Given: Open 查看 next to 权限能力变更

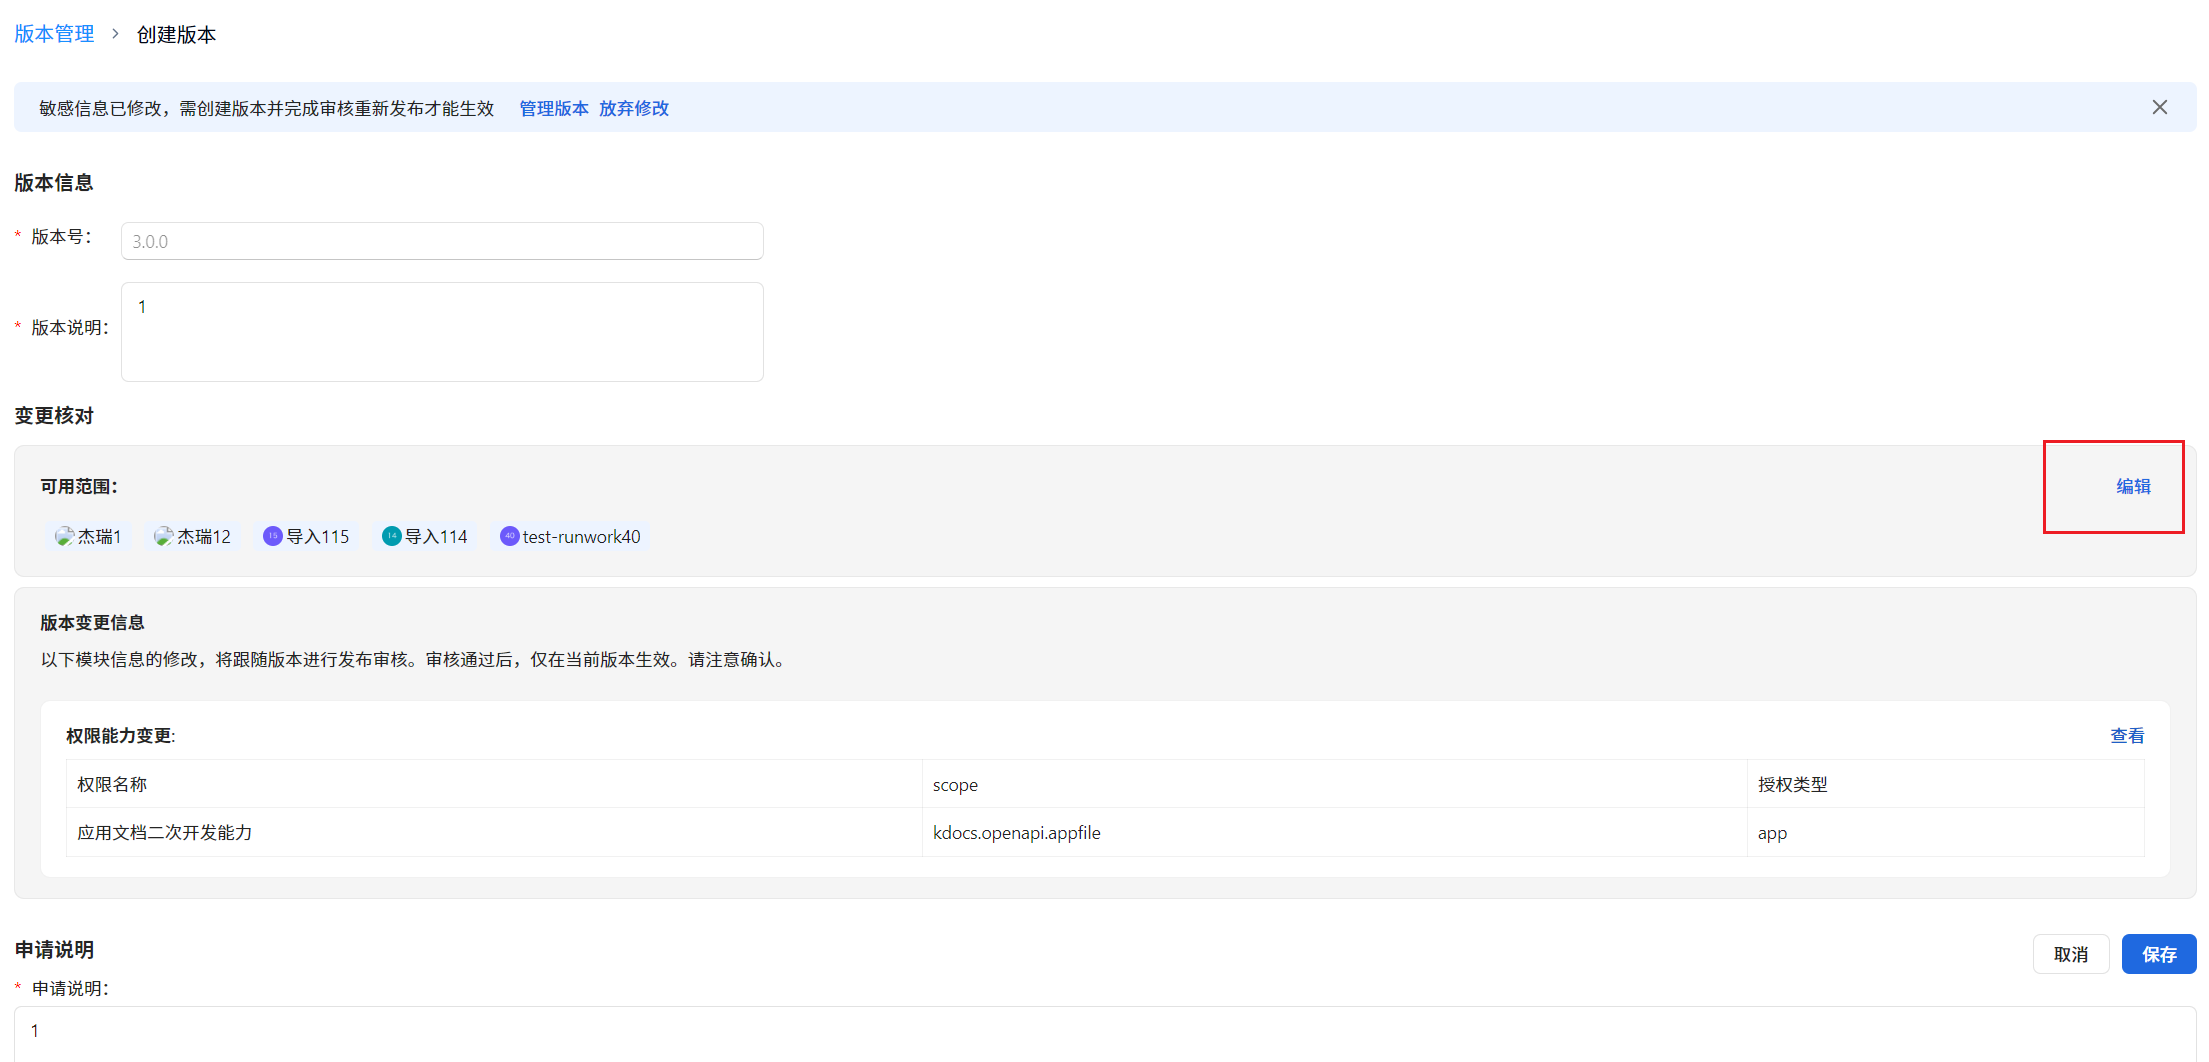Looking at the screenshot, I should point(2128,736).
